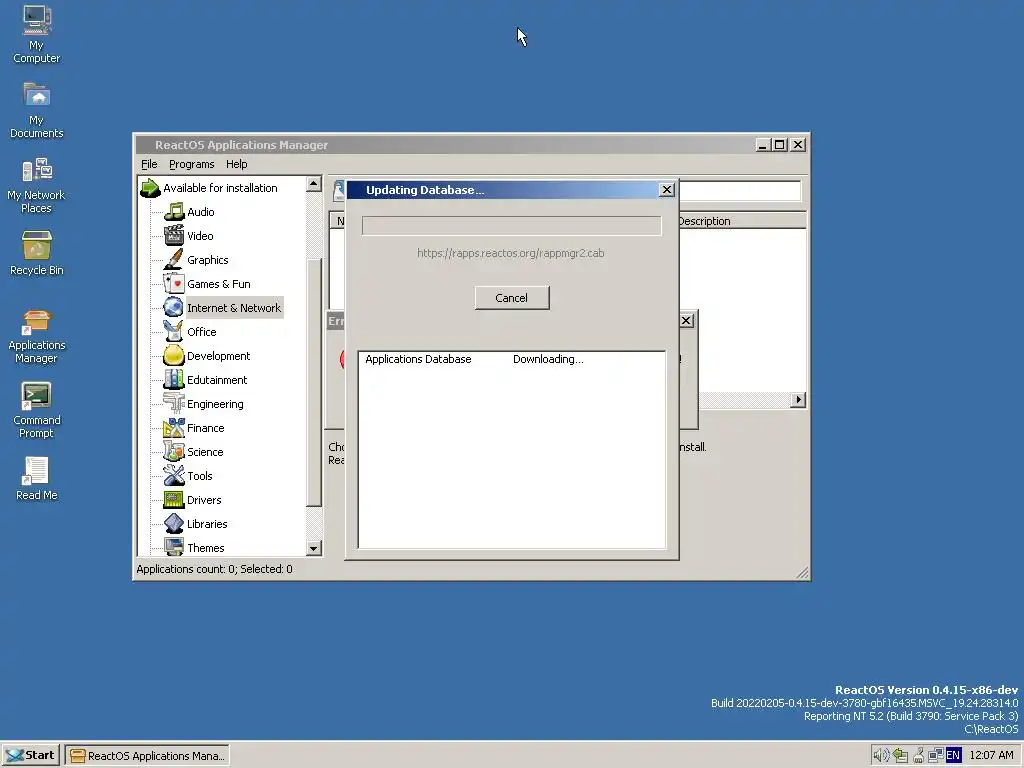Open the Programs menu
This screenshot has height=768, width=1024.
pyautogui.click(x=191, y=164)
